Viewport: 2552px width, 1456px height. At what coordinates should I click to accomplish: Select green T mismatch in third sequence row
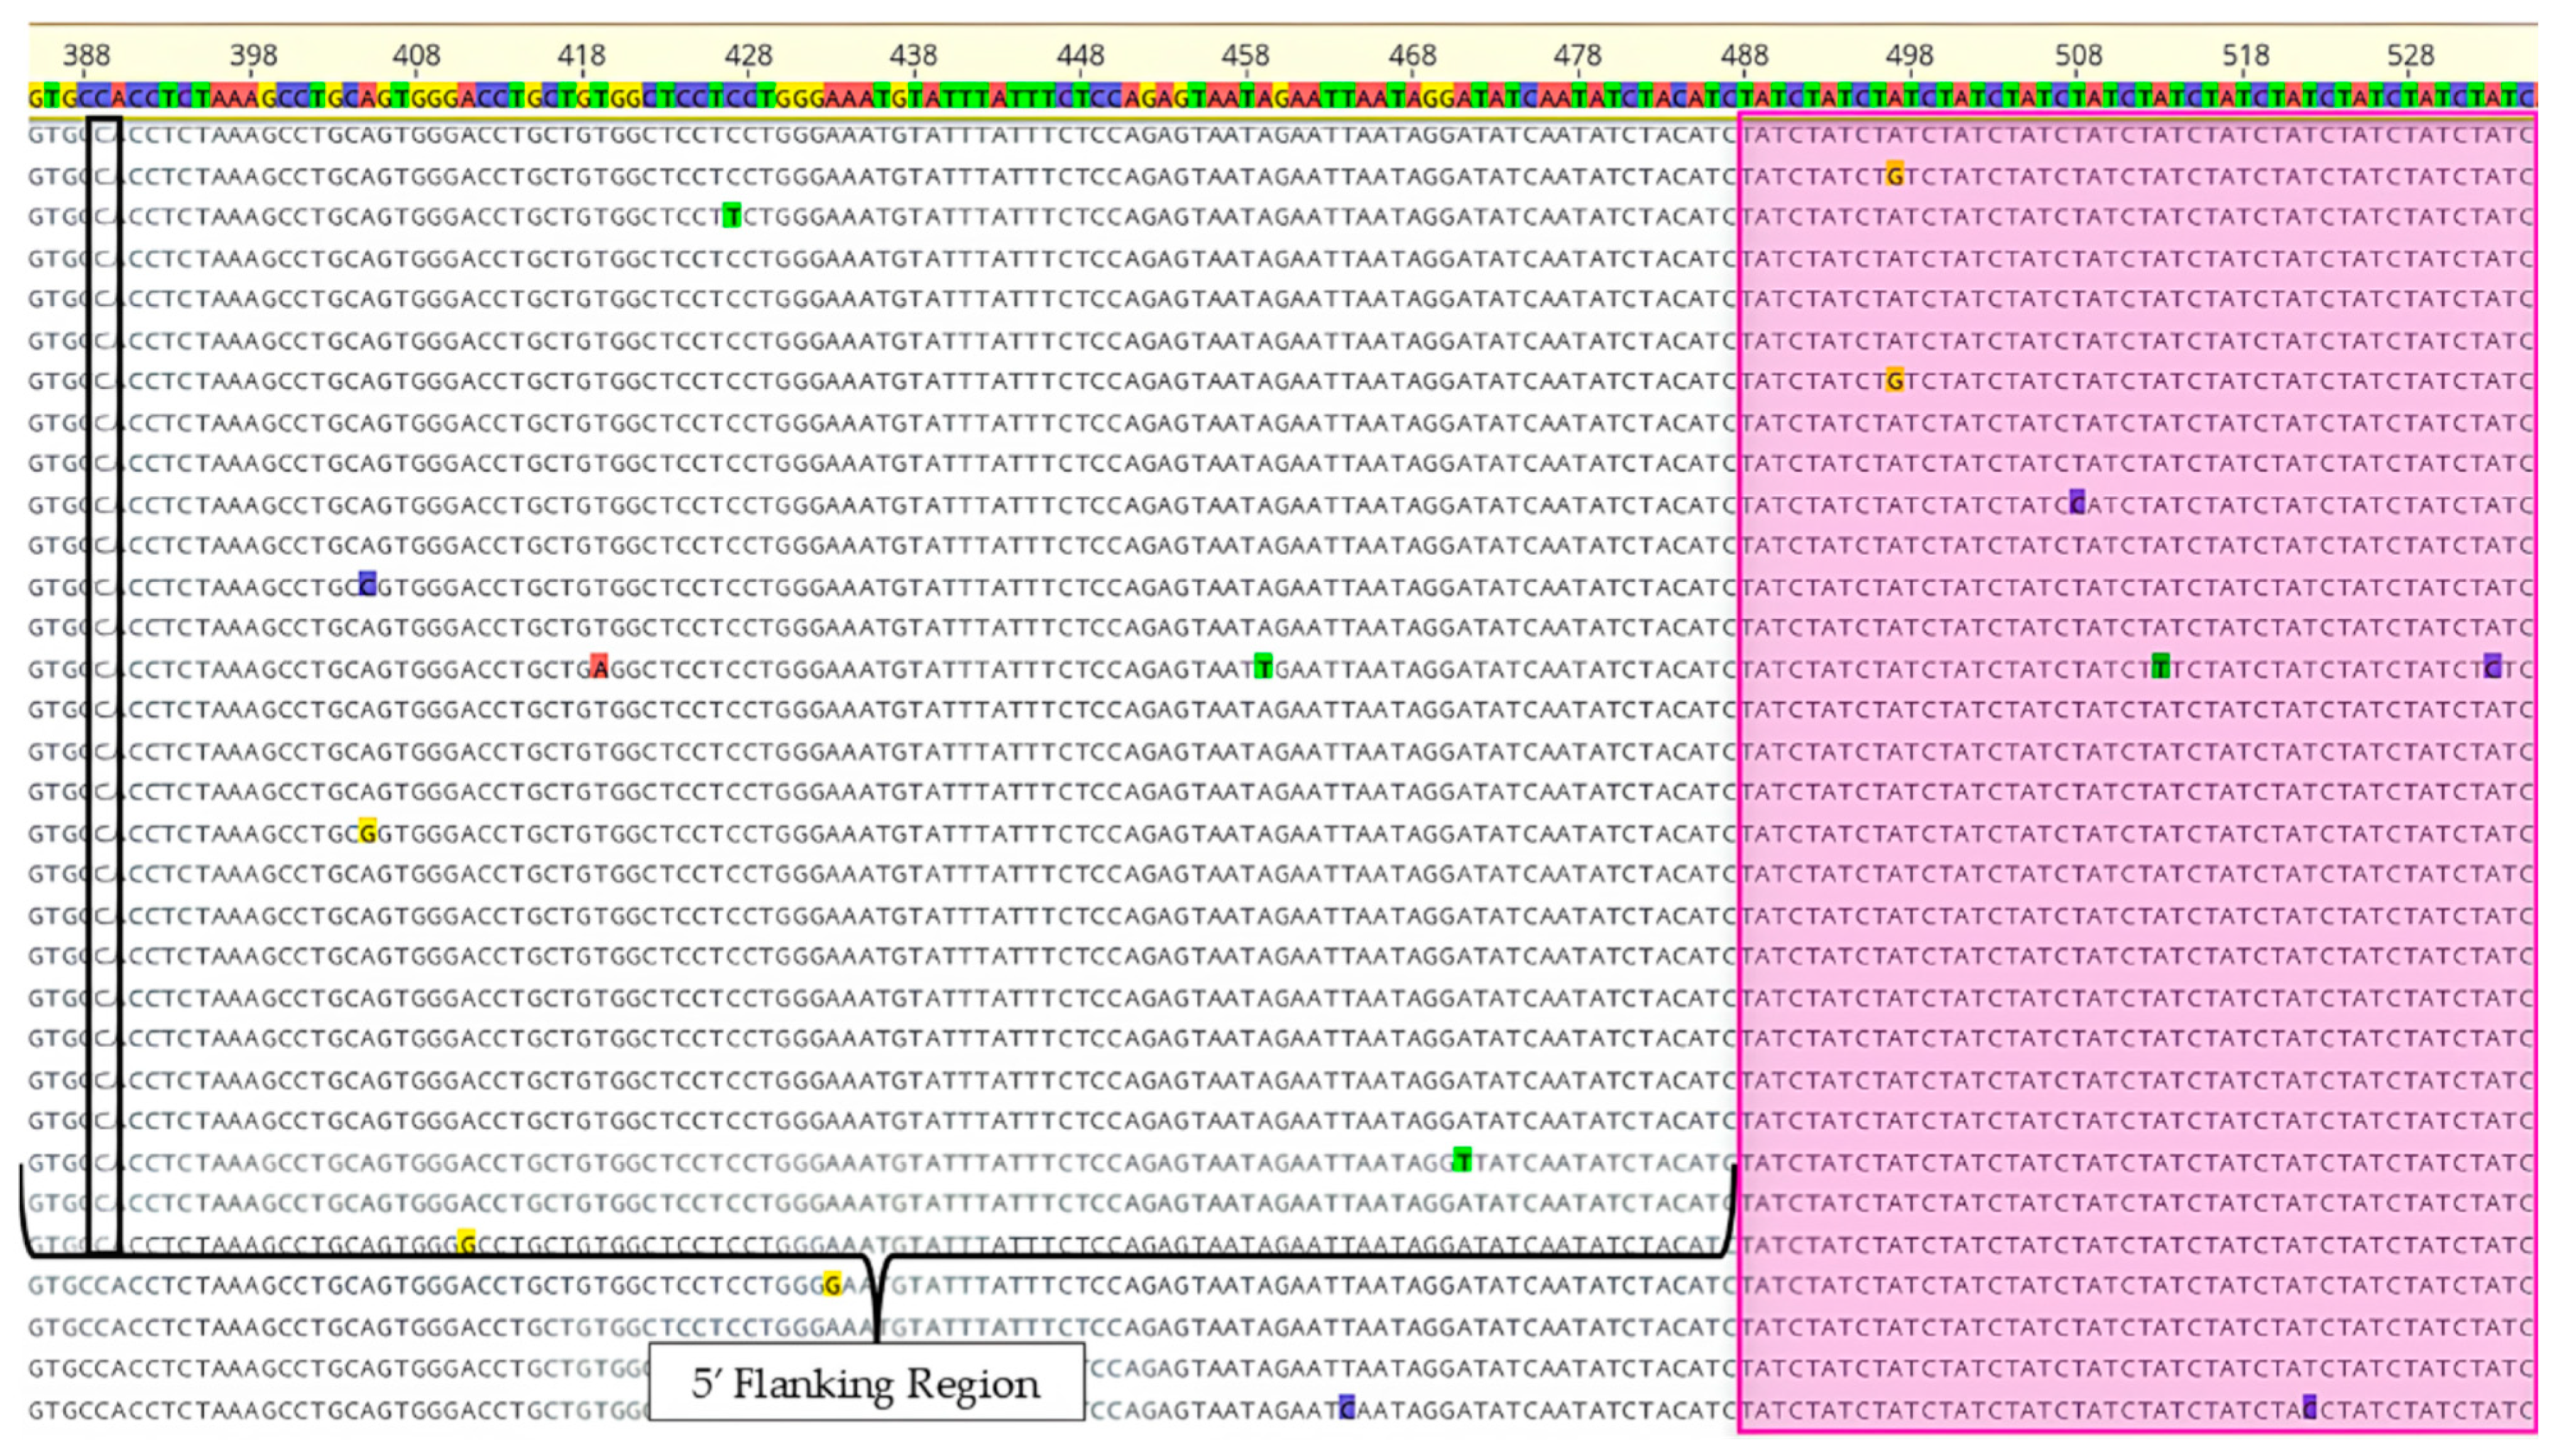[732, 216]
